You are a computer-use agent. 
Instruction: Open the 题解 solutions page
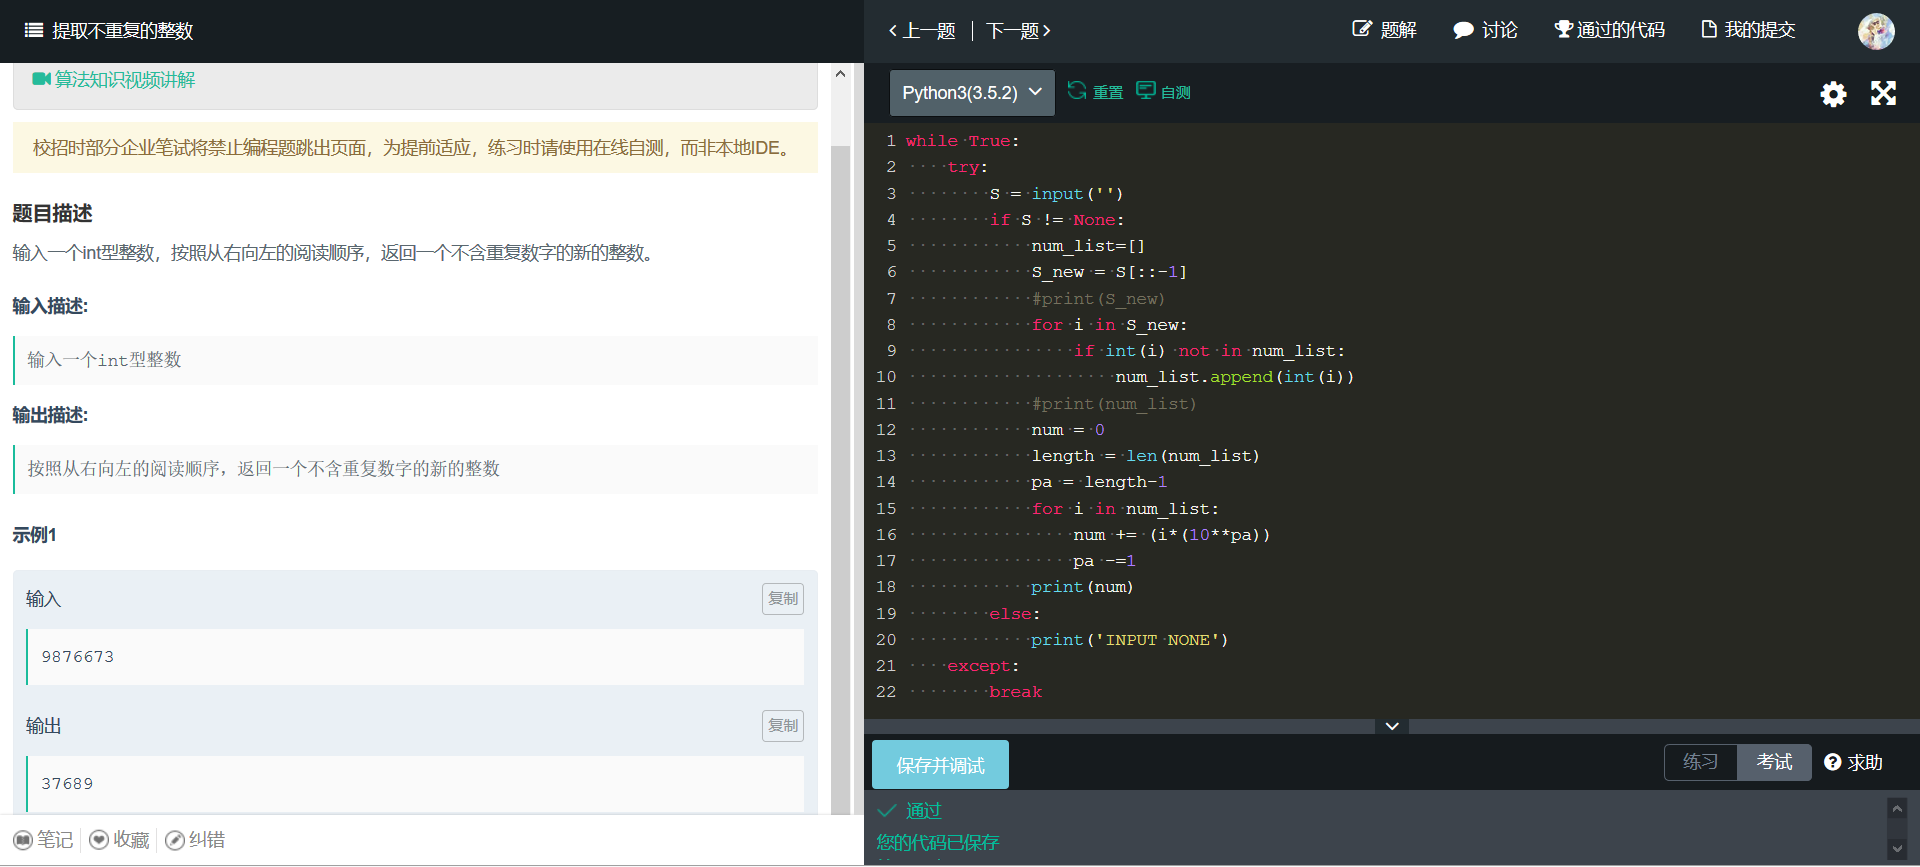[1384, 30]
